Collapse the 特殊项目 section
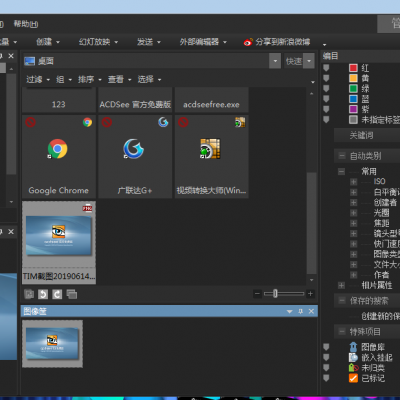The height and width of the screenshot is (400, 400). [x=342, y=331]
